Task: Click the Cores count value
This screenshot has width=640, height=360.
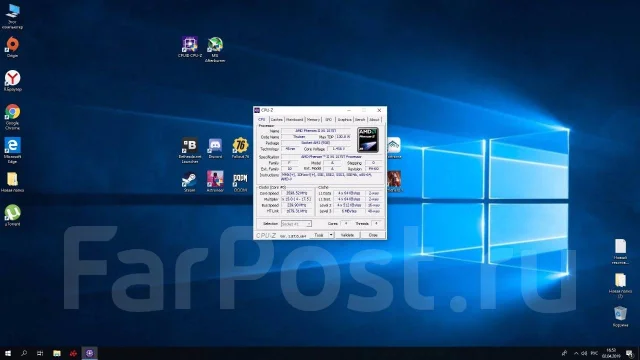Action: [x=346, y=224]
